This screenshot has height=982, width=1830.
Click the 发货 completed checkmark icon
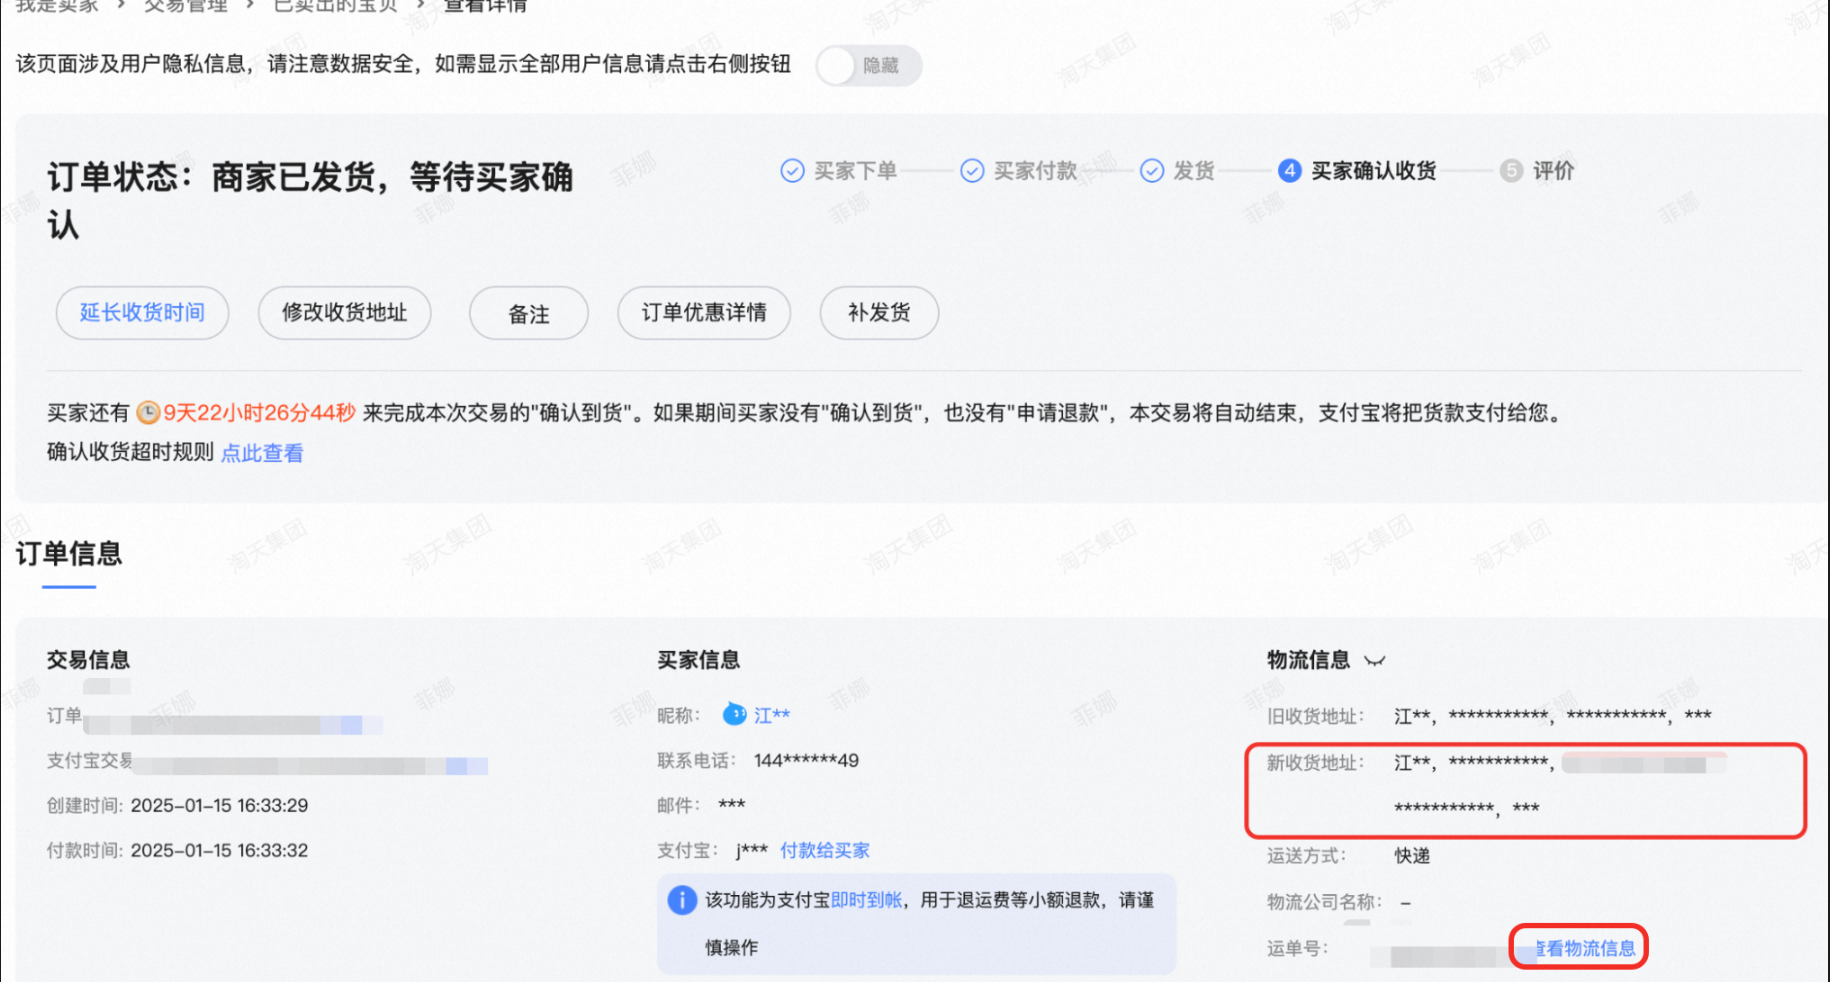coord(1152,170)
